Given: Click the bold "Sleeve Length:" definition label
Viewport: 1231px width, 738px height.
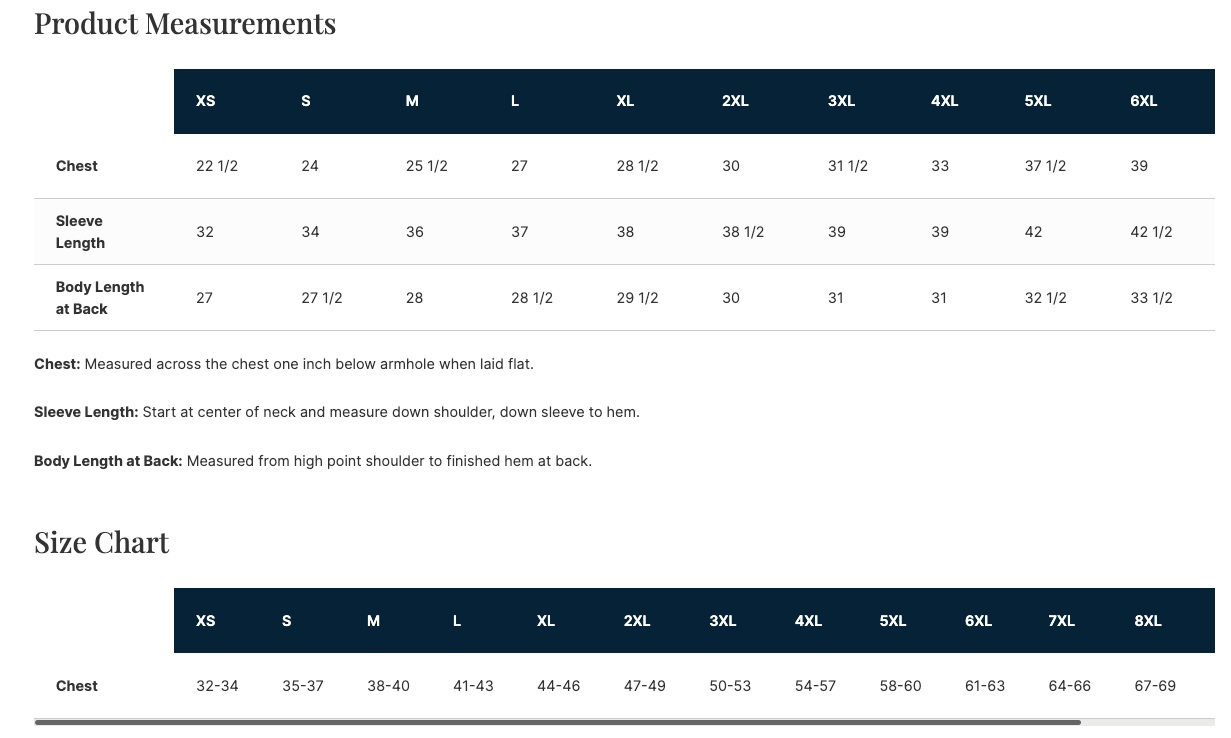Looking at the screenshot, I should (86, 412).
